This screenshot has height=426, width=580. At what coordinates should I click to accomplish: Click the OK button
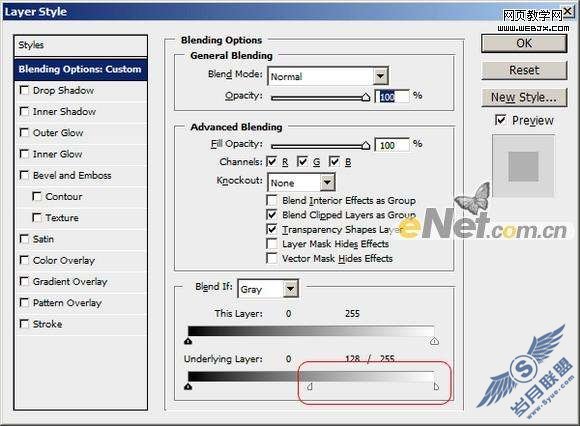pos(524,44)
